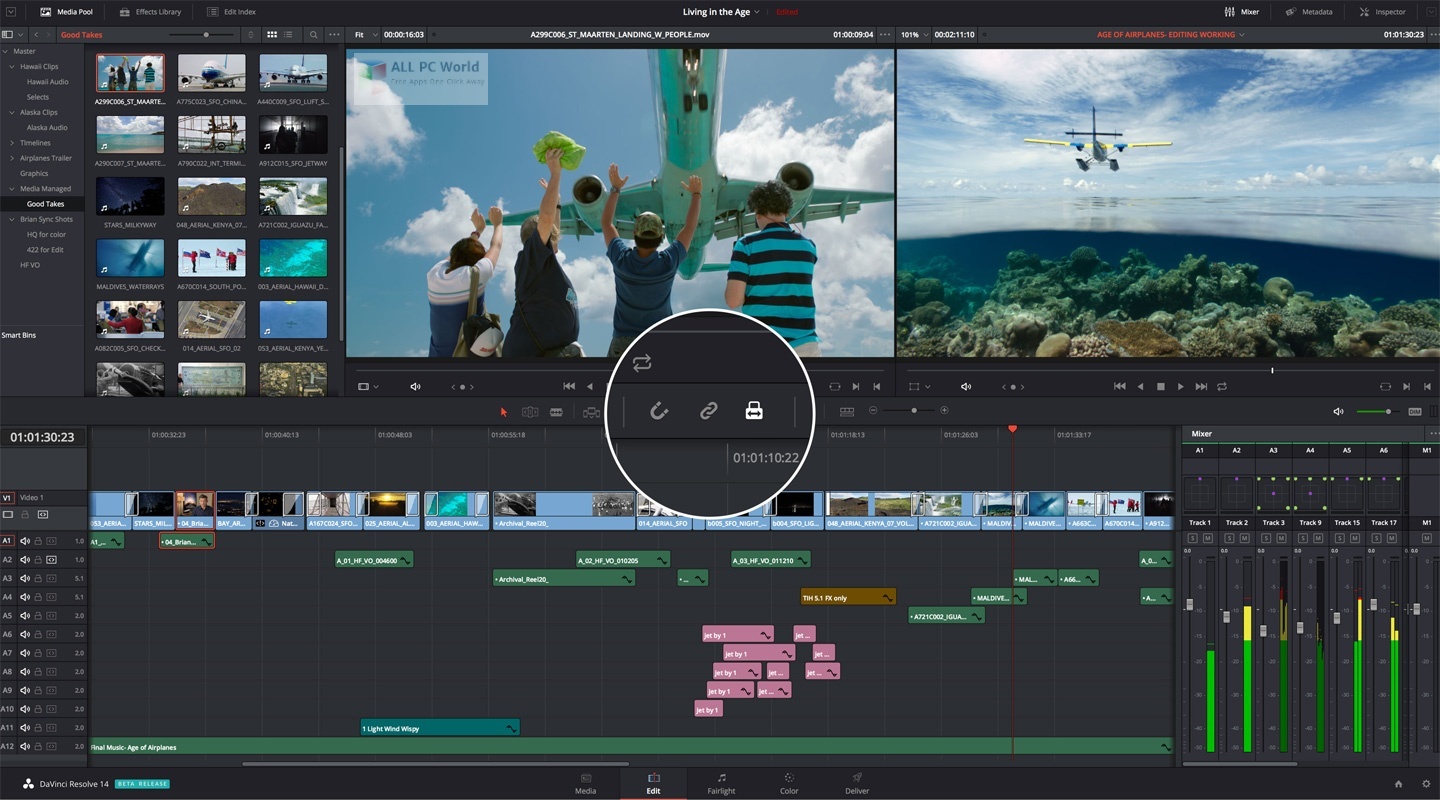Image resolution: width=1440 pixels, height=800 pixels.
Task: Click the timeline viewer speaker volume icon
Action: [966, 386]
